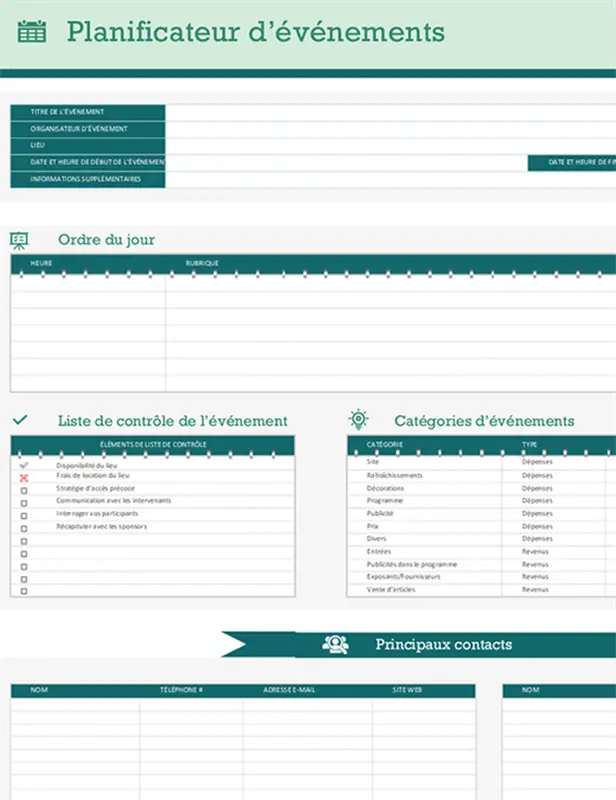Viewport: 616px width, 800px height.
Task: Select the Vente d'articles category cell
Action: click(x=425, y=589)
